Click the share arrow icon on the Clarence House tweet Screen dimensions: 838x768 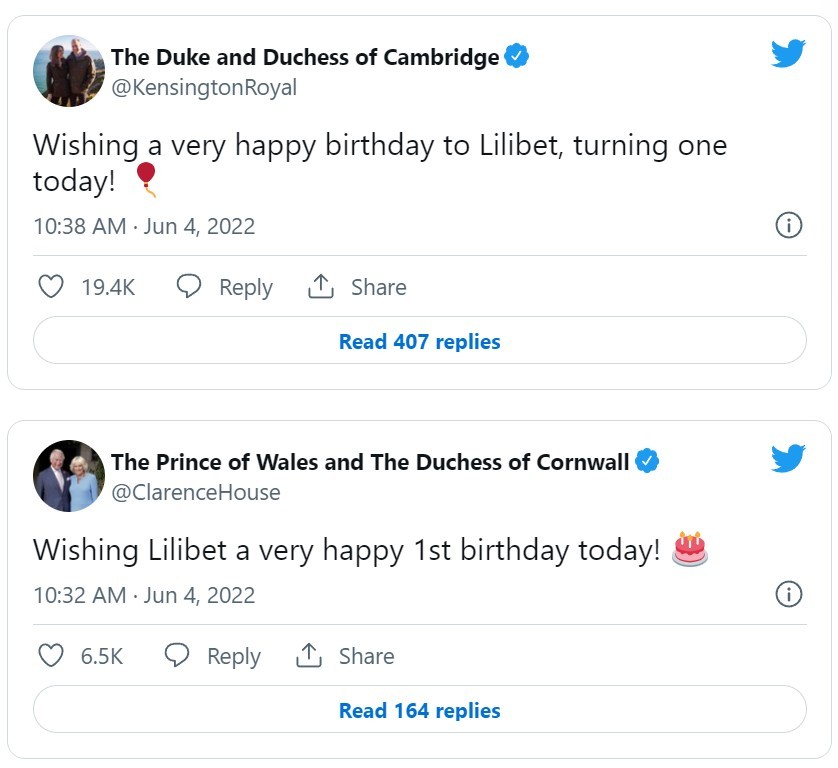308,656
